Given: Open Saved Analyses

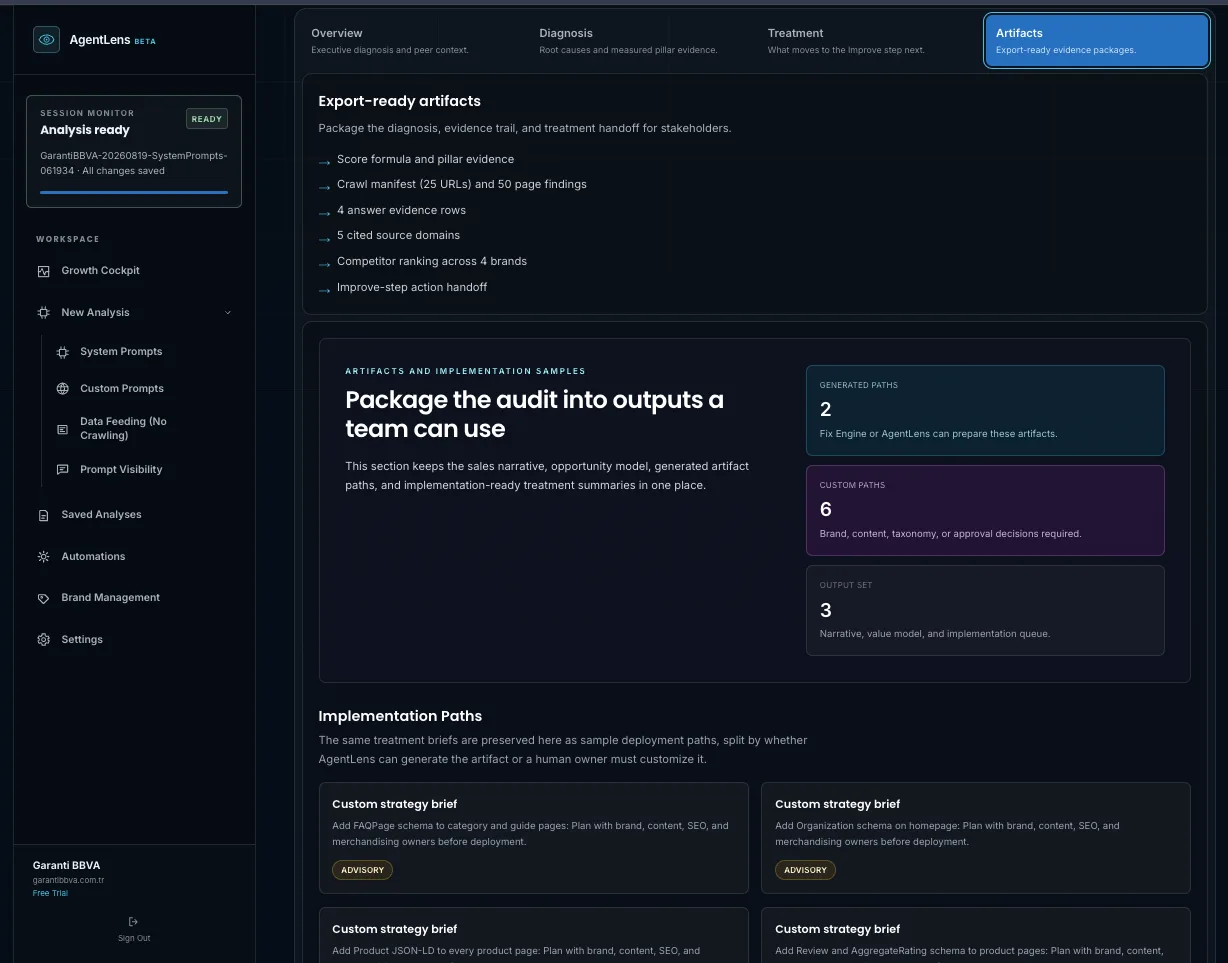Looking at the screenshot, I should click(x=134, y=515).
